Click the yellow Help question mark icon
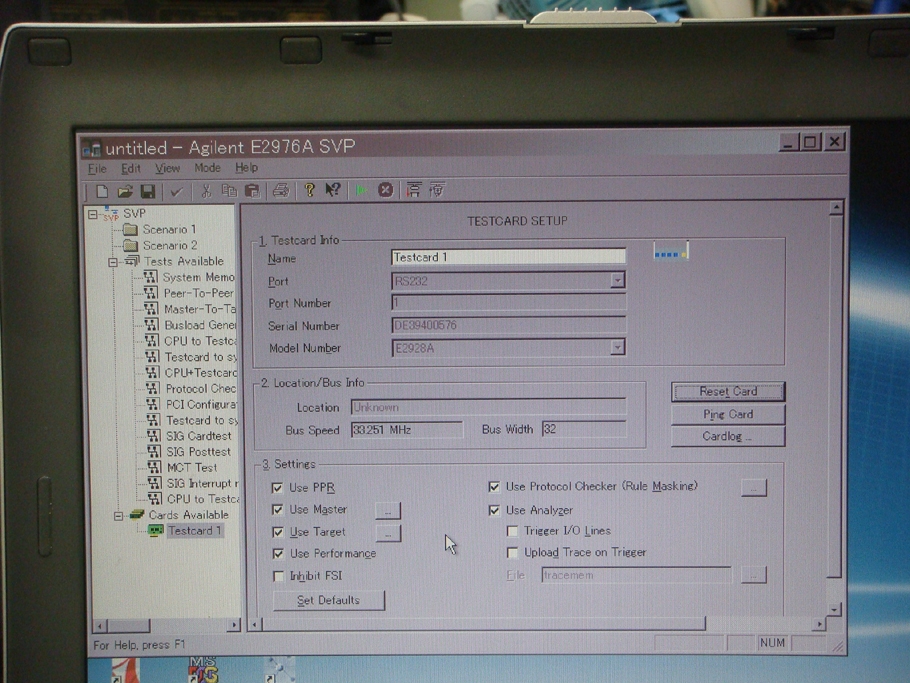 309,190
